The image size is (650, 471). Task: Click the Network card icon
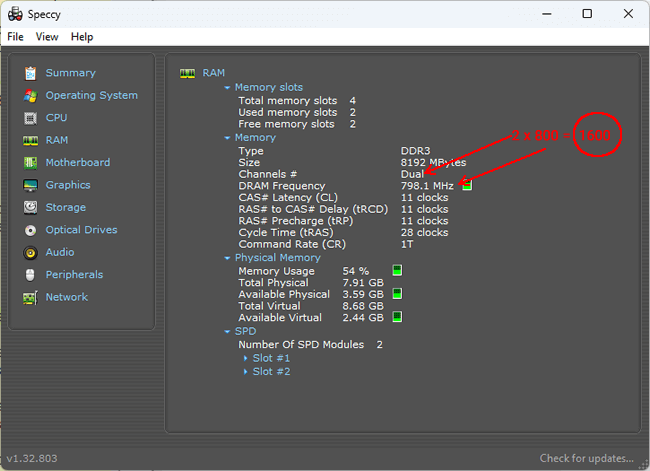(x=30, y=298)
